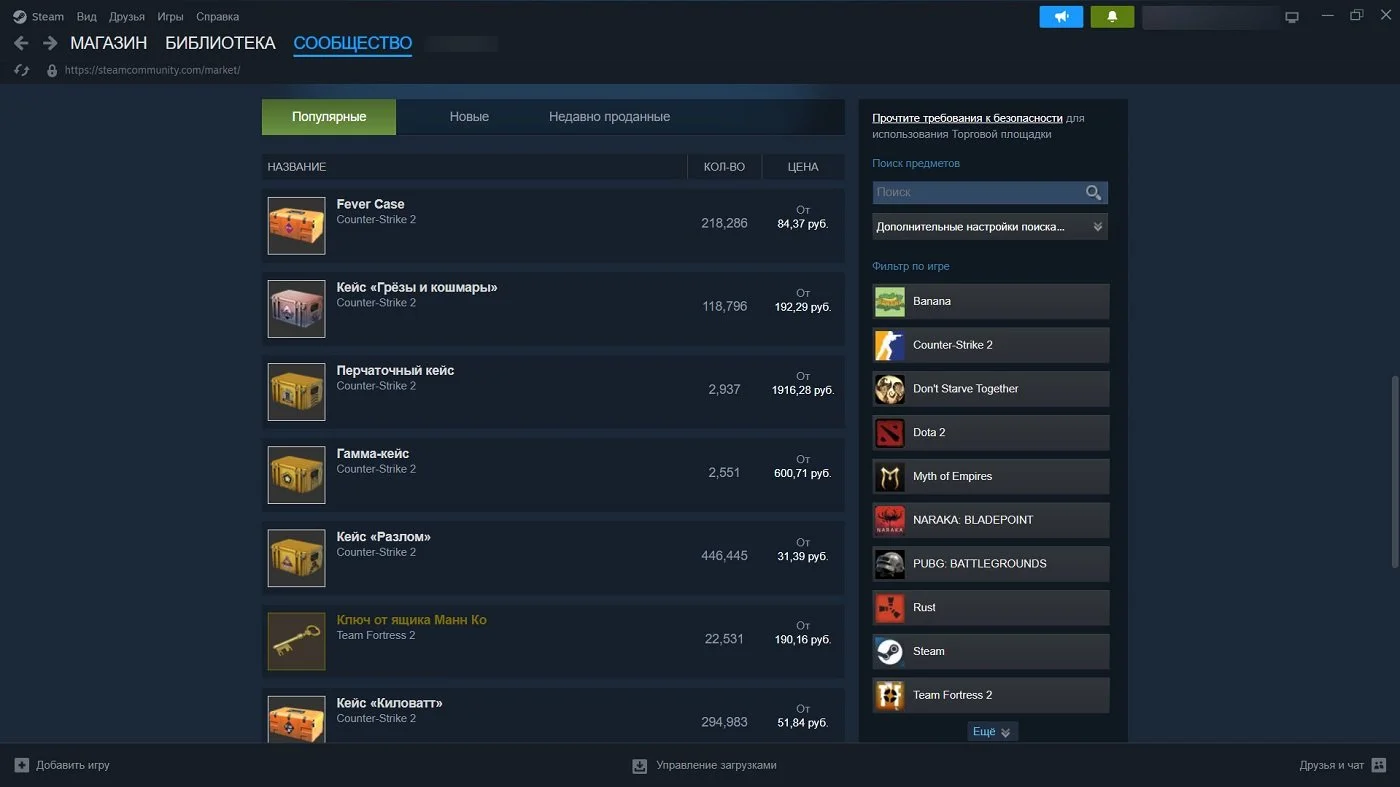Sort by НАЗВАНИЕ column header

297,167
